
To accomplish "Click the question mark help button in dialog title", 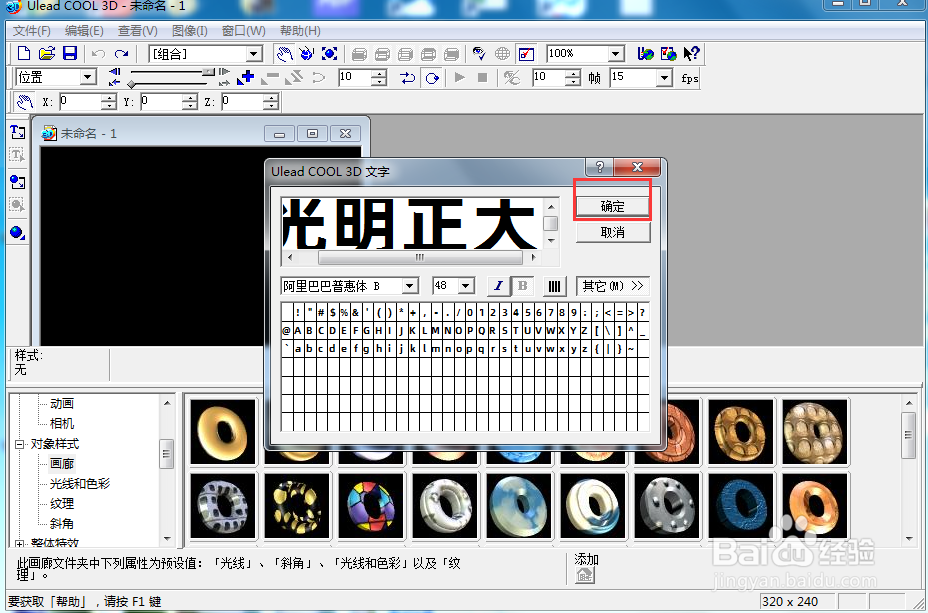I will 600,167.
